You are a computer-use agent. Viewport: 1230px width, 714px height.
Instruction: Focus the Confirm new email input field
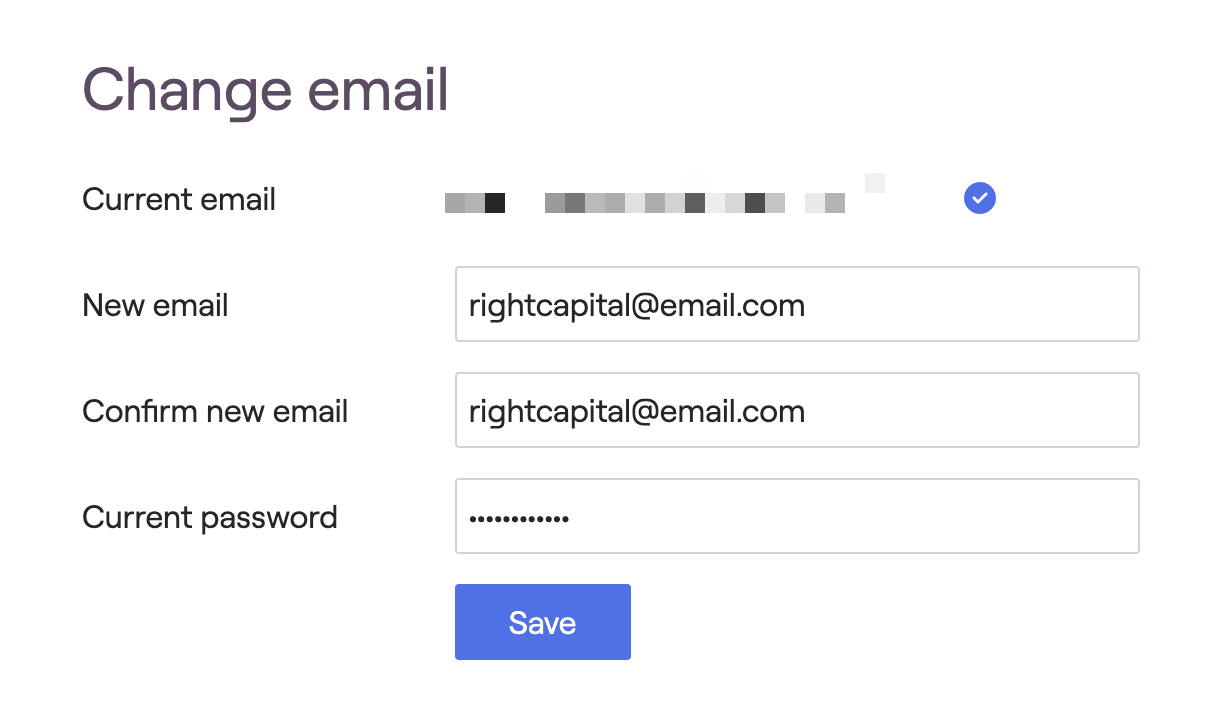tap(797, 410)
